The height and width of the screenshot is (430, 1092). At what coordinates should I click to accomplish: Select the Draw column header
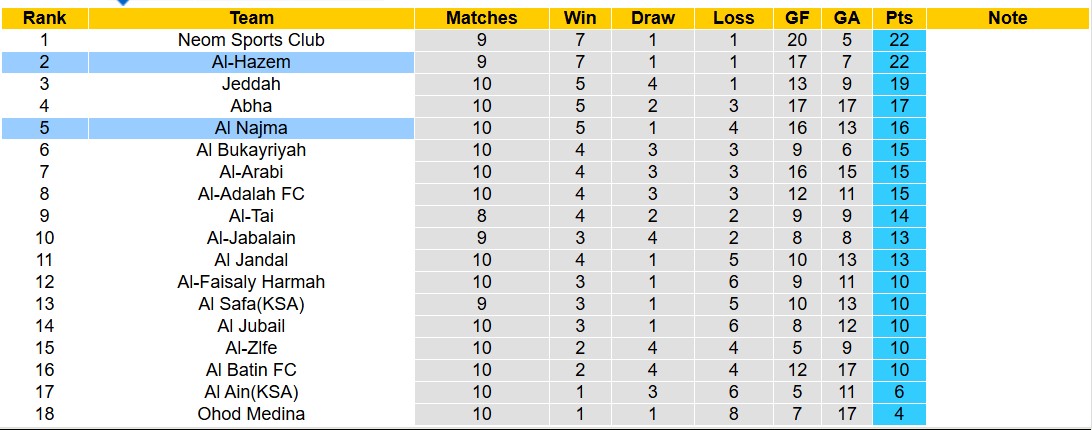(653, 18)
